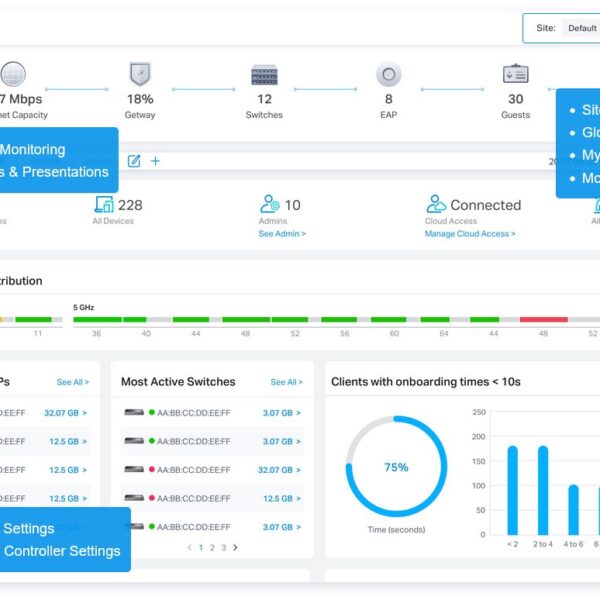This screenshot has width=600, height=600.
Task: Click the '5 GHz' band label
Action: 83,307
